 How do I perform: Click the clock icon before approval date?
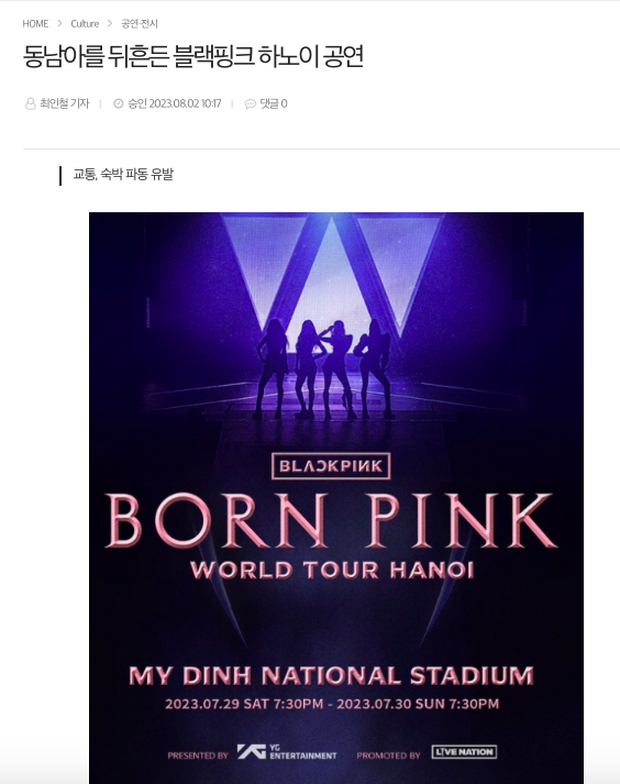[118, 104]
